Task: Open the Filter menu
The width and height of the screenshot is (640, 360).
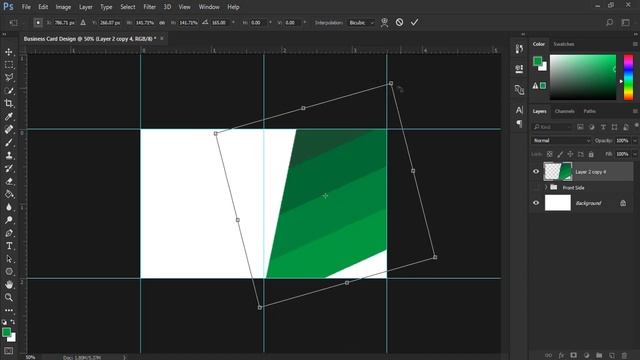Action: click(x=149, y=7)
